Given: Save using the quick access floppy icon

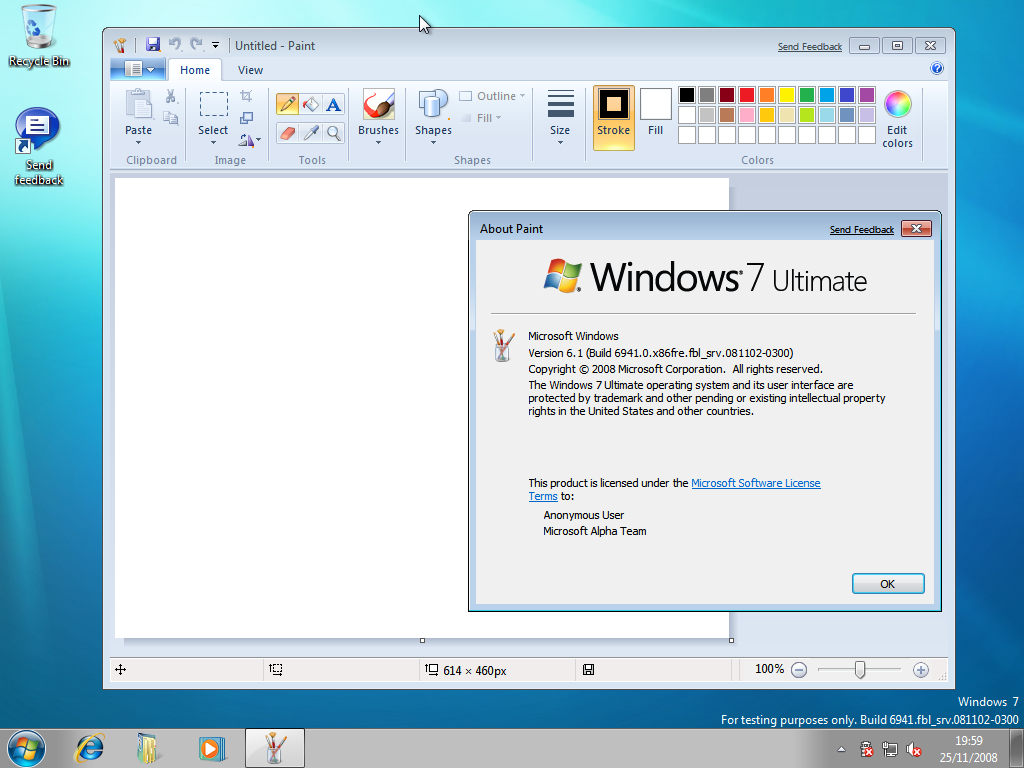Looking at the screenshot, I should point(153,44).
